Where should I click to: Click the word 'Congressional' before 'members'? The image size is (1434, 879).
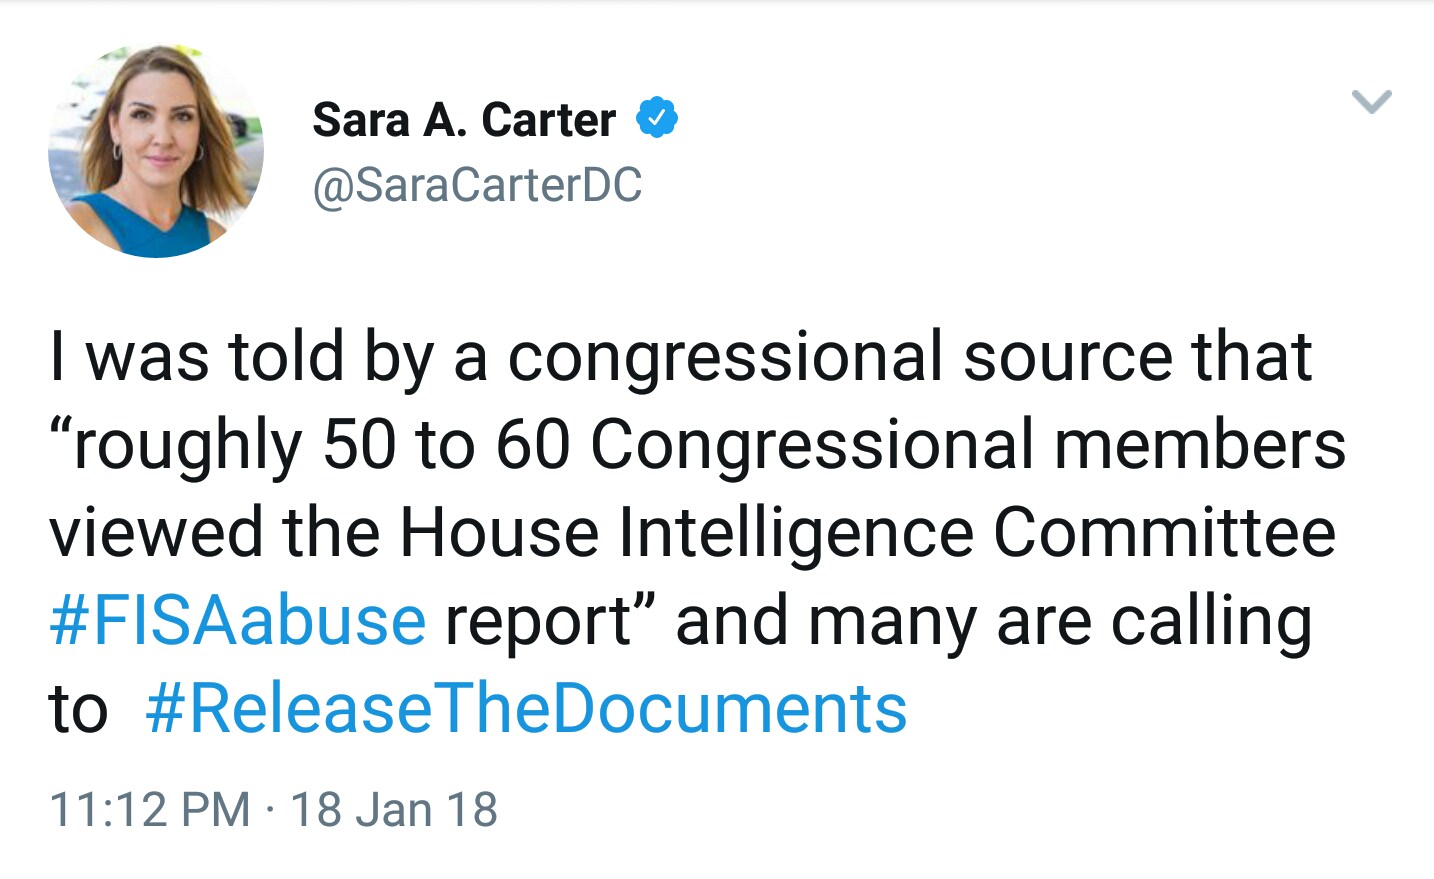pyautogui.click(x=813, y=445)
